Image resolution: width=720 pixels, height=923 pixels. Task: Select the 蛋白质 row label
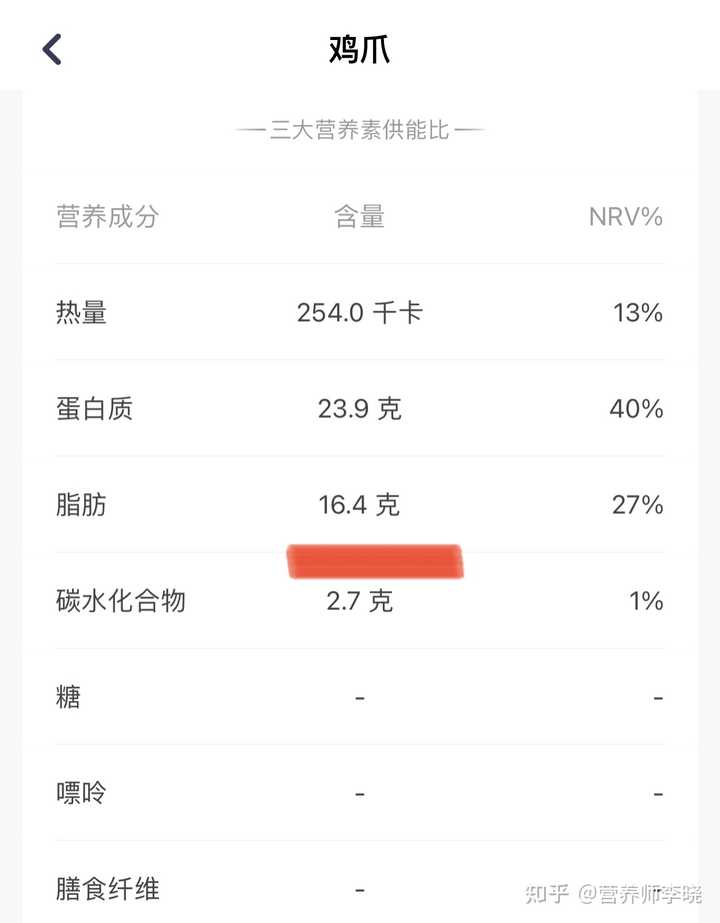[94, 409]
